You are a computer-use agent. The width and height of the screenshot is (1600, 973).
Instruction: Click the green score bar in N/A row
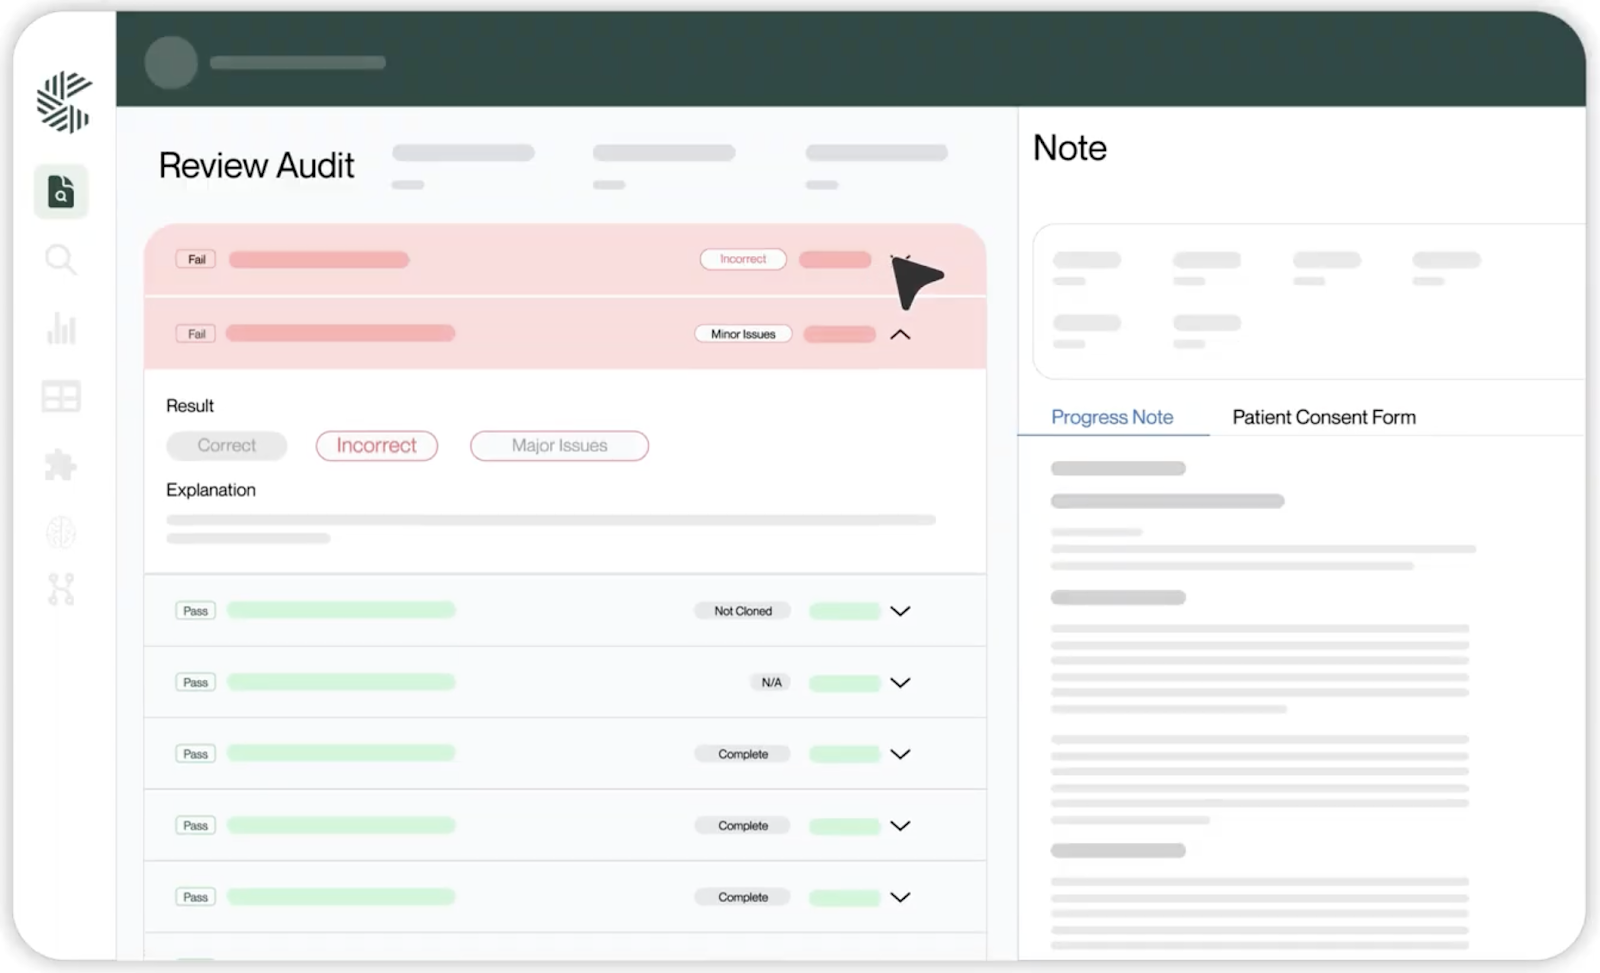click(844, 683)
